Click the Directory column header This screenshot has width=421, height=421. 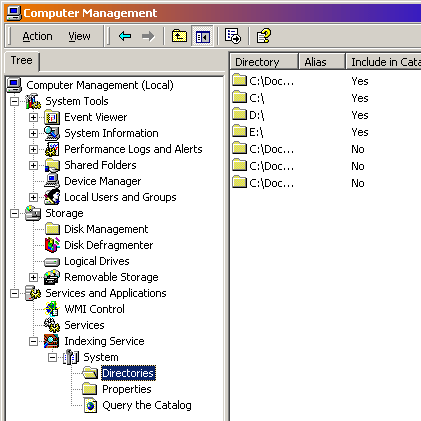[x=264, y=62]
